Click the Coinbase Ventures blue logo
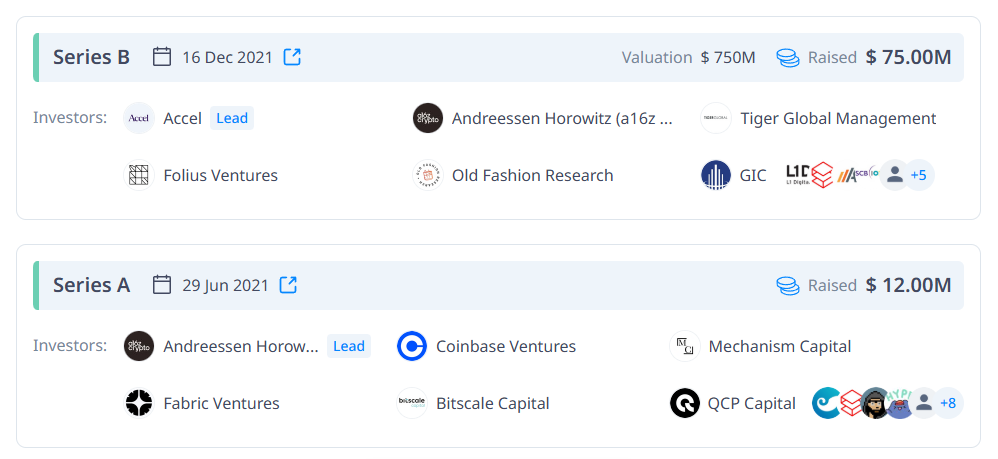 [x=412, y=346]
